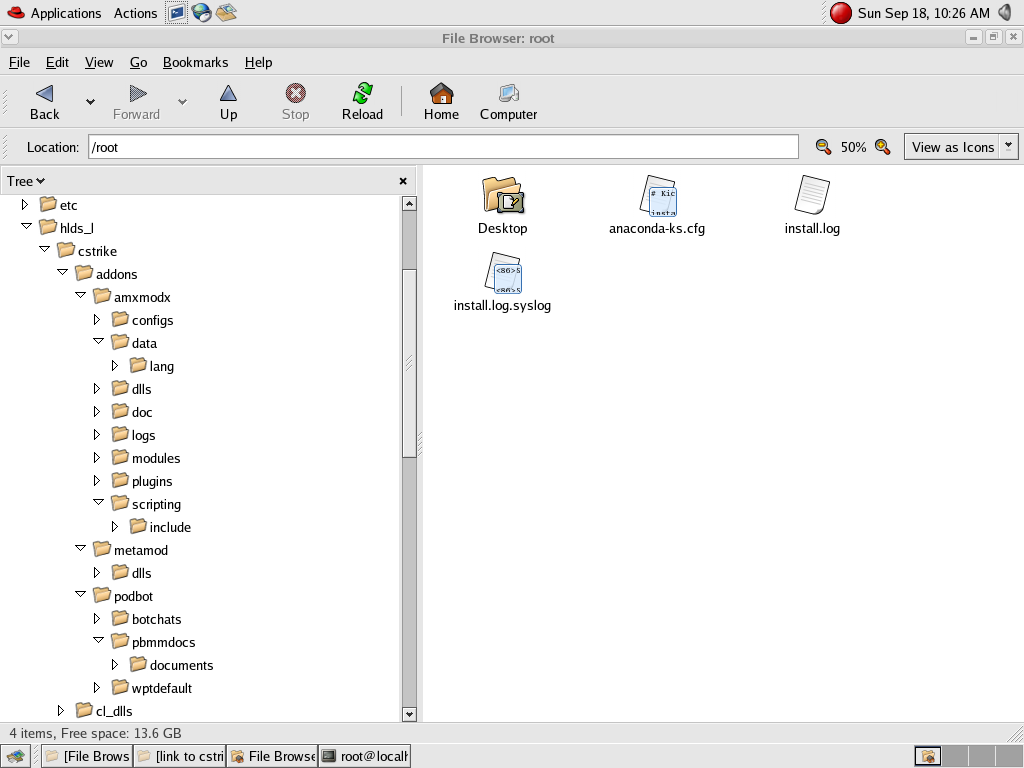Screen dimensions: 1024x768
Task: Select the doc folder in tree
Action: pos(133,412)
